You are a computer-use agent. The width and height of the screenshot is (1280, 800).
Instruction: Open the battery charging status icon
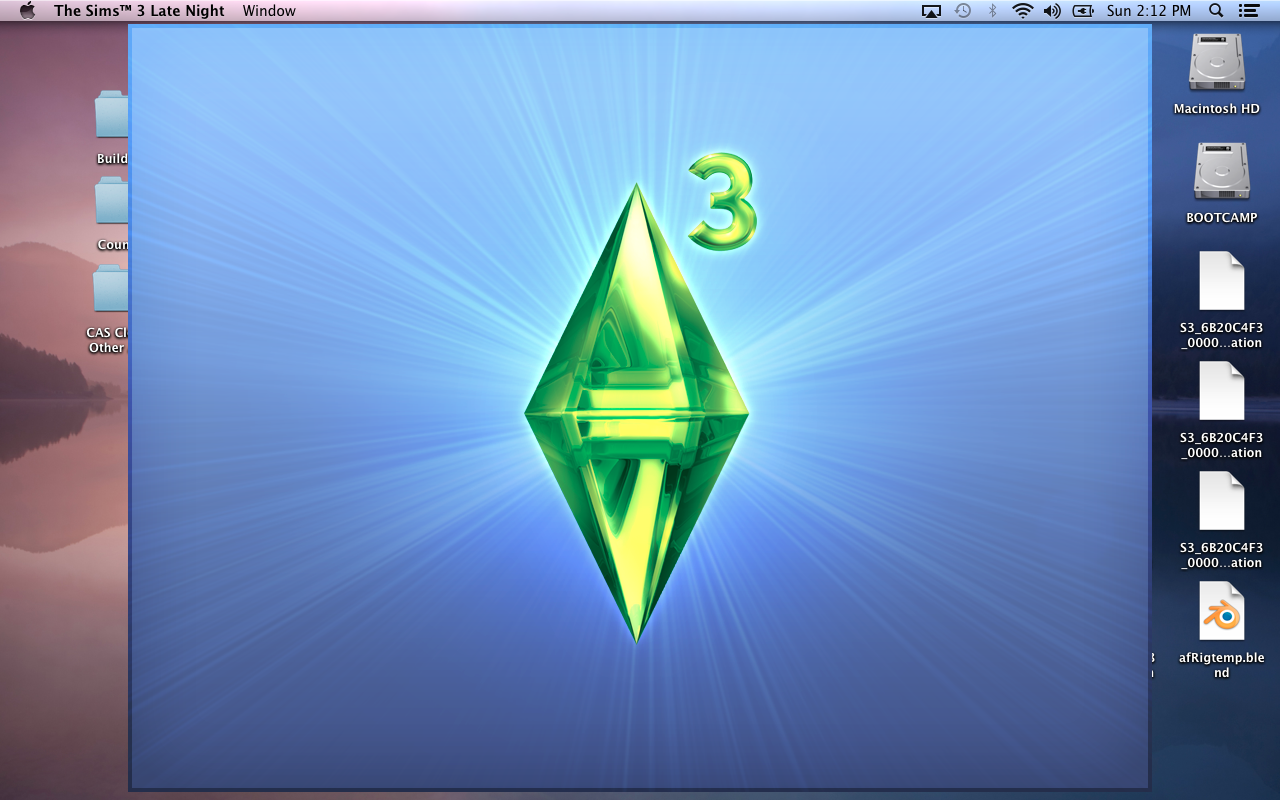click(x=1083, y=11)
